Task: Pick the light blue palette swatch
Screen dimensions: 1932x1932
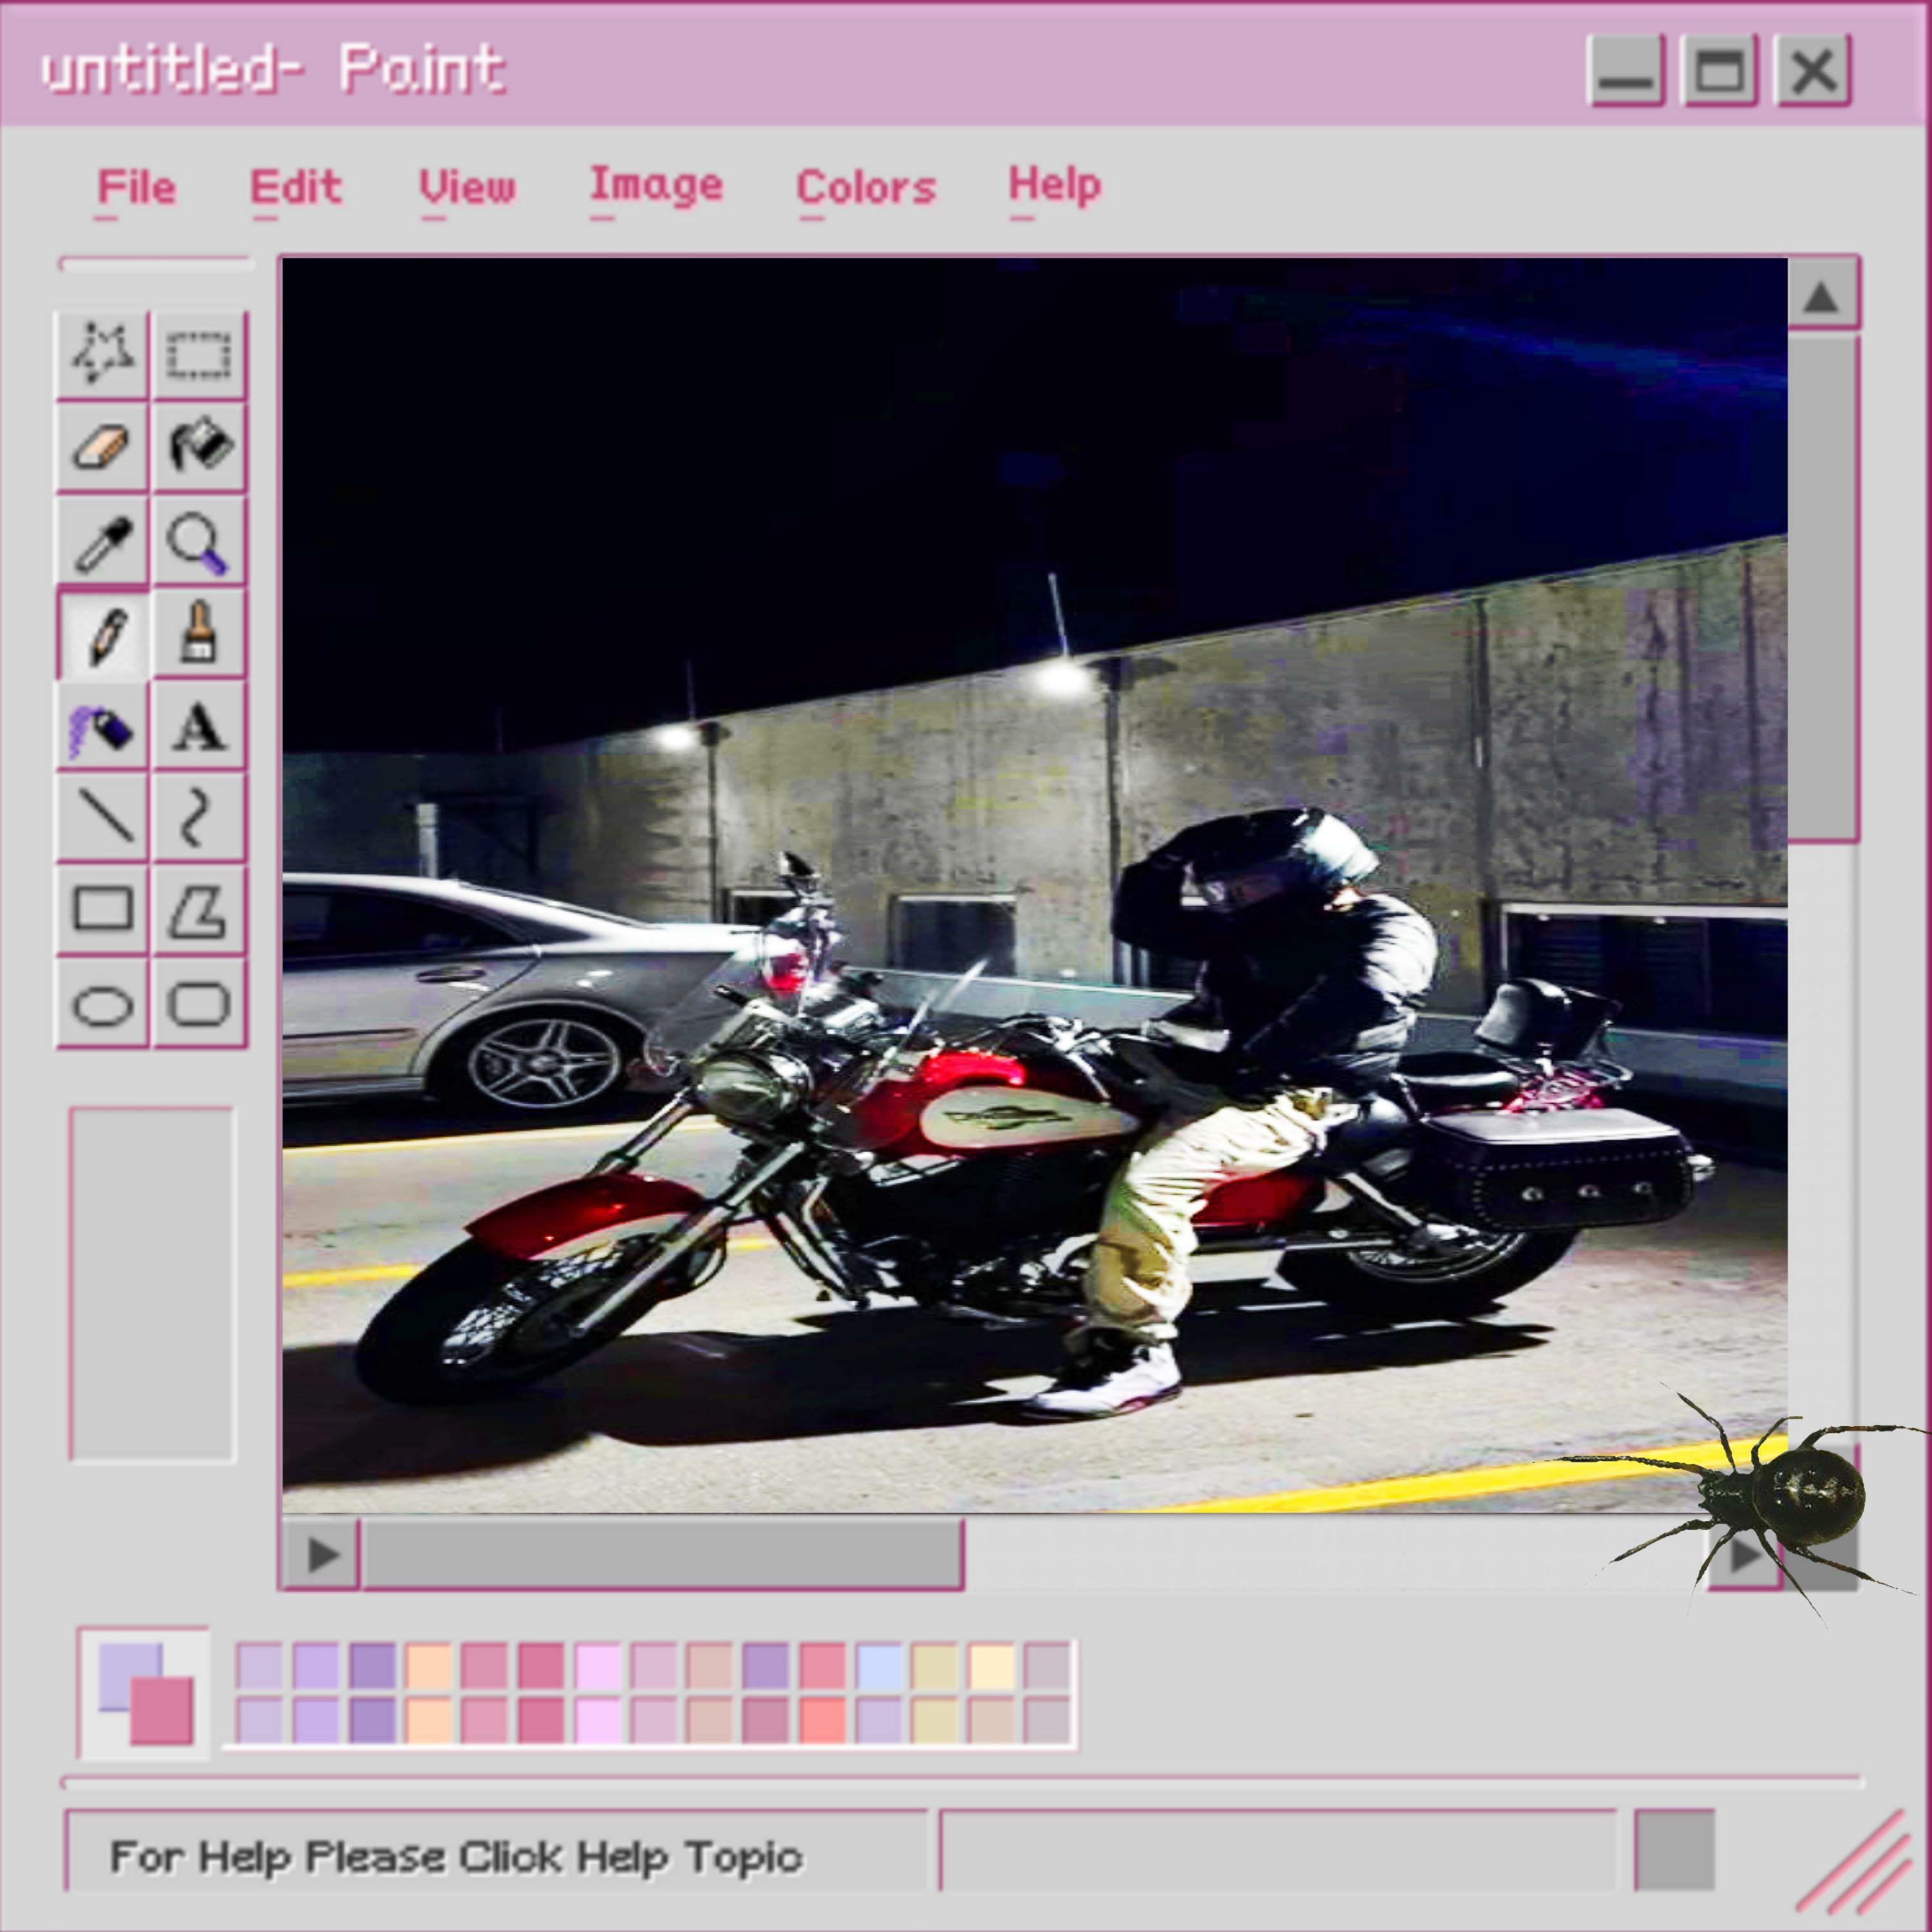Action: [x=879, y=1667]
